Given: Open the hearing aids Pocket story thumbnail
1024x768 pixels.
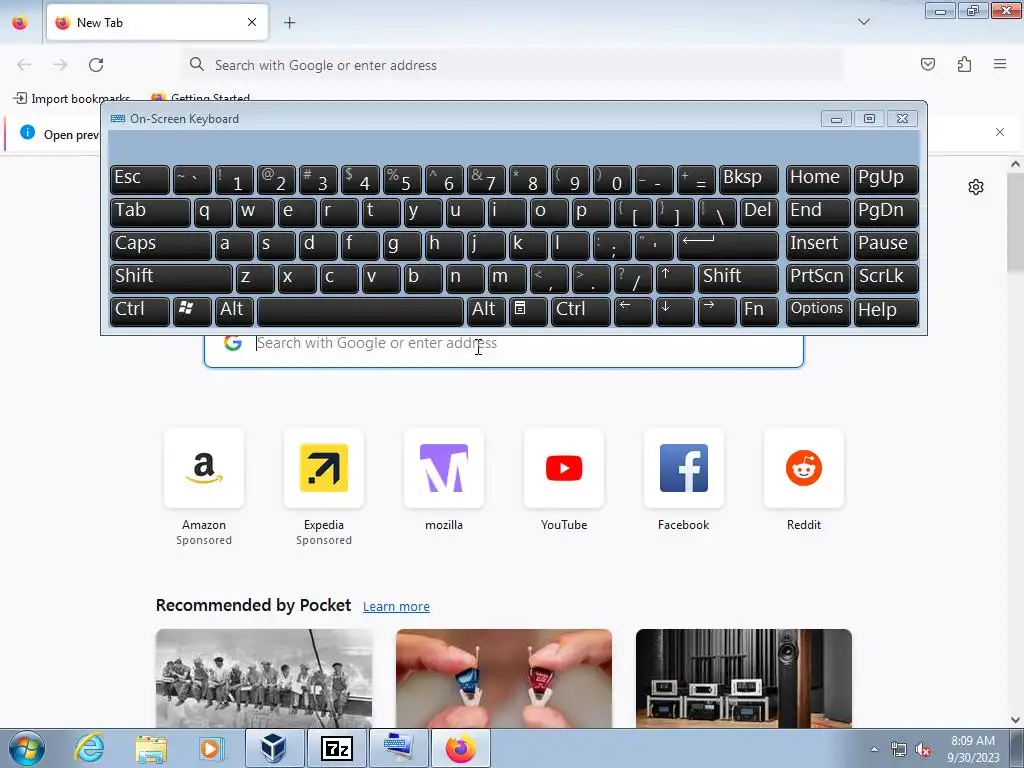Looking at the screenshot, I should click(504, 678).
